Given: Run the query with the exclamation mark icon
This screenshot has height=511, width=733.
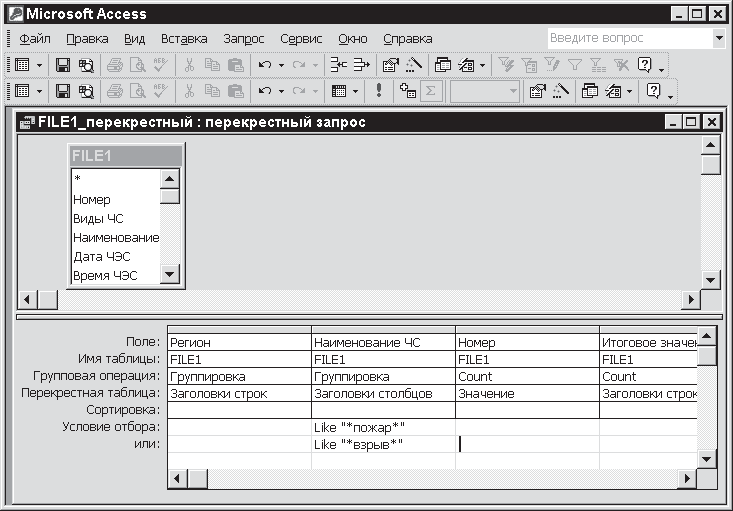Looking at the screenshot, I should pos(380,91).
